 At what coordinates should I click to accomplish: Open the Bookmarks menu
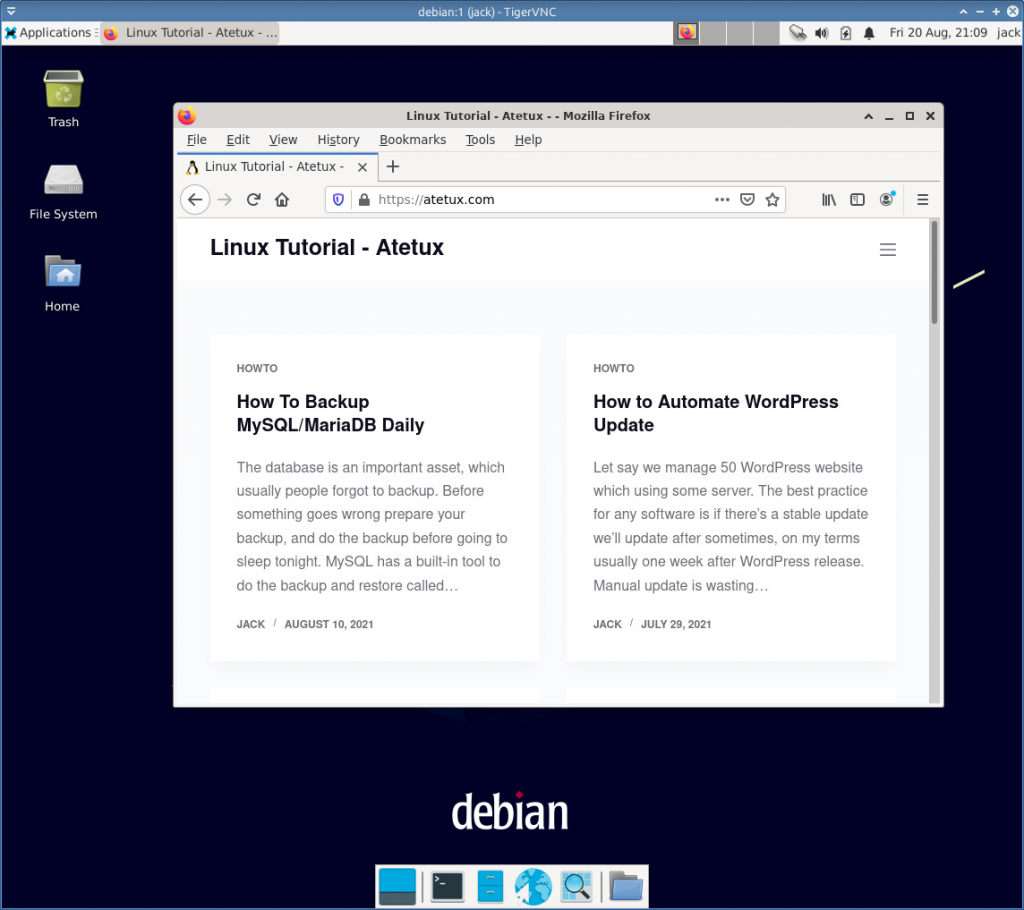pos(412,140)
